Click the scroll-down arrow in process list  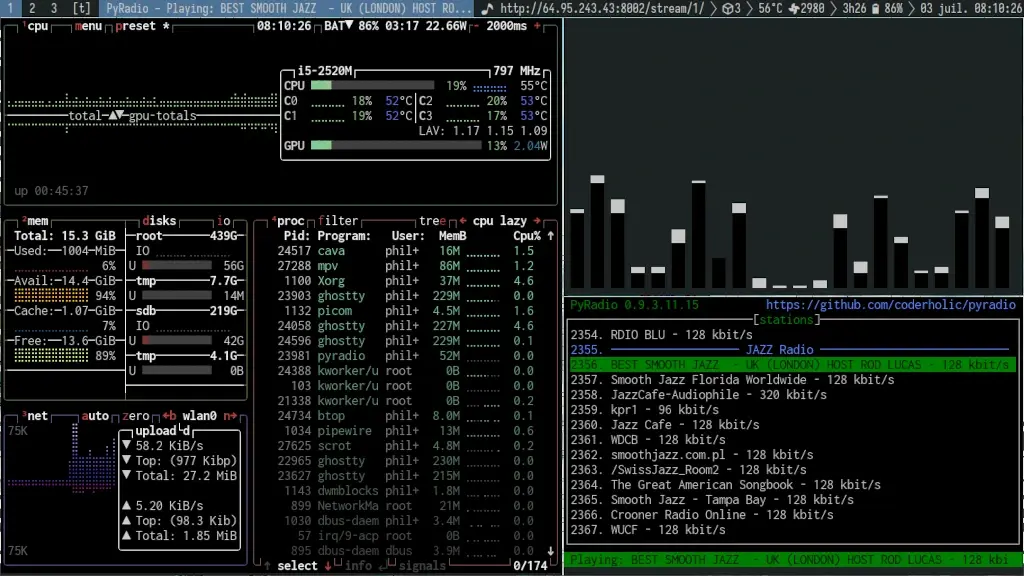551,551
